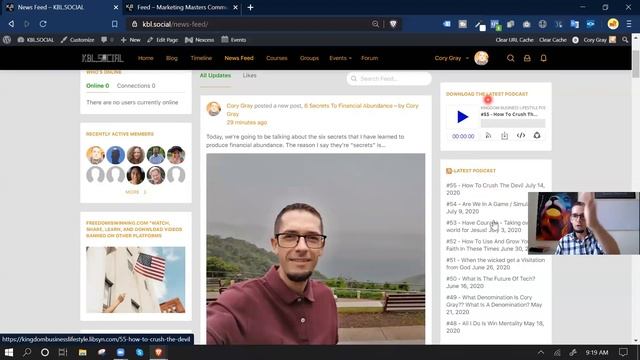Click the American flag video thumbnail

[136, 280]
